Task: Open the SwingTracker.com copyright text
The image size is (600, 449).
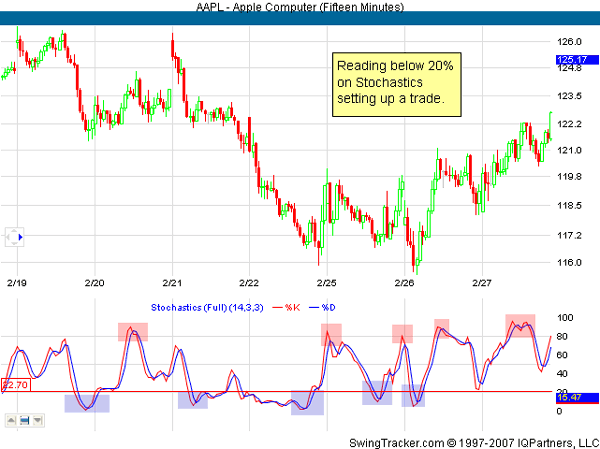Action: point(474,443)
